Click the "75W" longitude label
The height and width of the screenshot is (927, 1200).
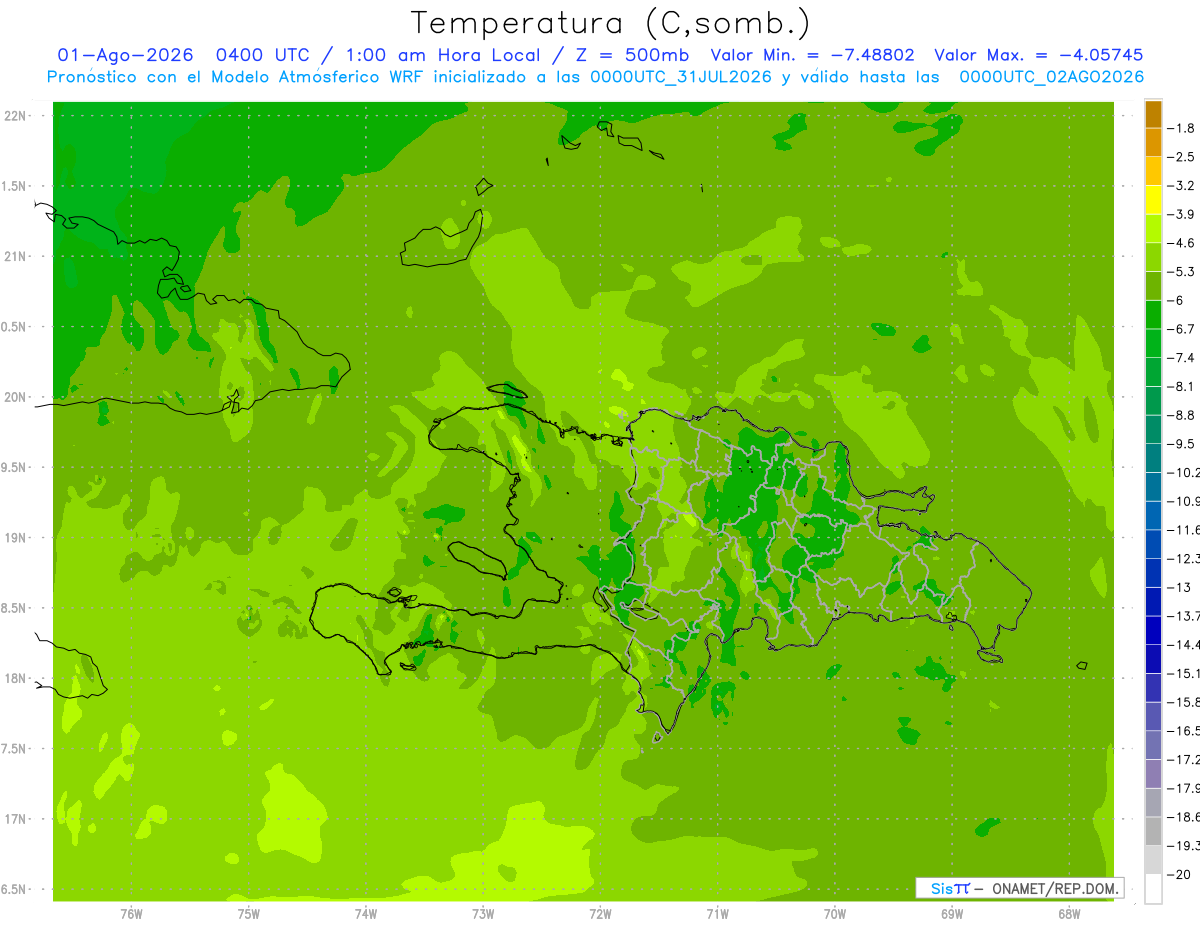click(x=249, y=914)
